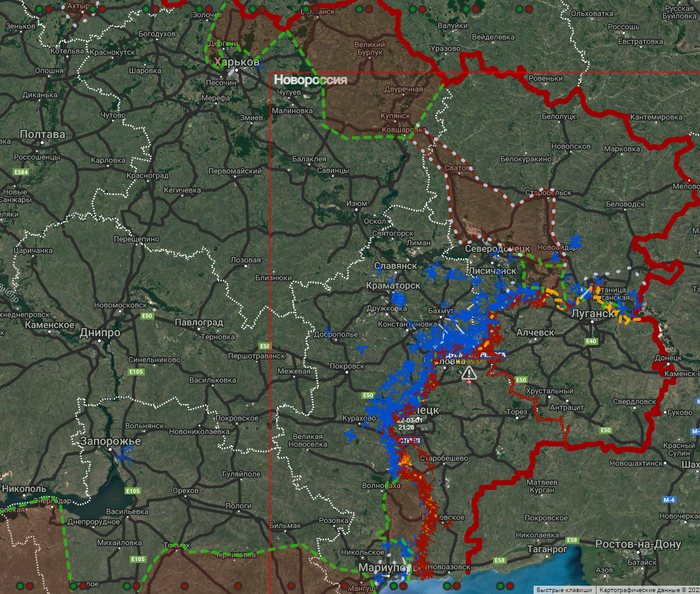Screen dimensions: 700x594
Task: Select the Сватово label
Action: (459, 168)
